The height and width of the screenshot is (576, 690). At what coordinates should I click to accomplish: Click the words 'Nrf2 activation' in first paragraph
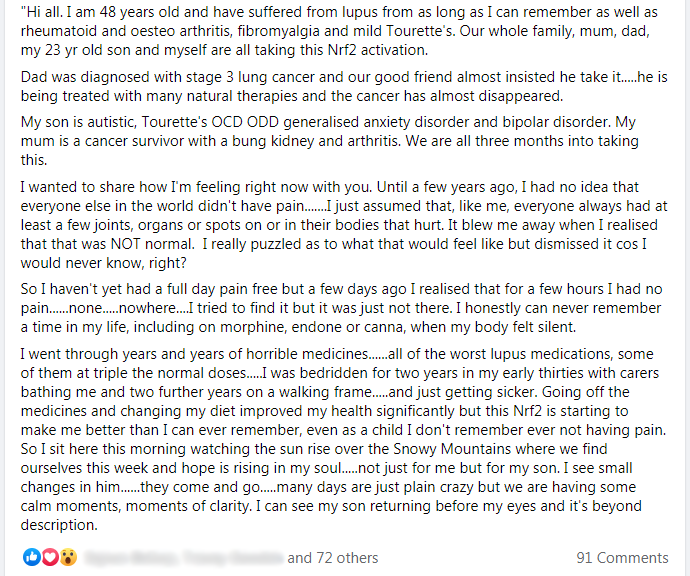point(378,50)
